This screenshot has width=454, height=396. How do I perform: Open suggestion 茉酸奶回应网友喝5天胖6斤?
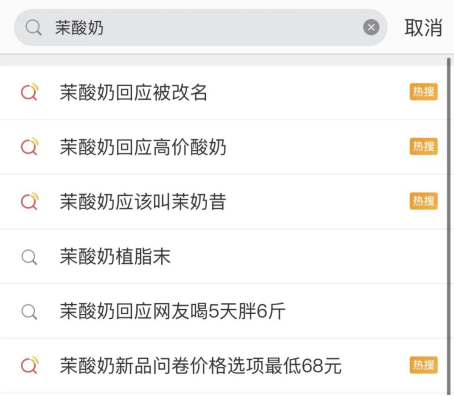[223, 311]
